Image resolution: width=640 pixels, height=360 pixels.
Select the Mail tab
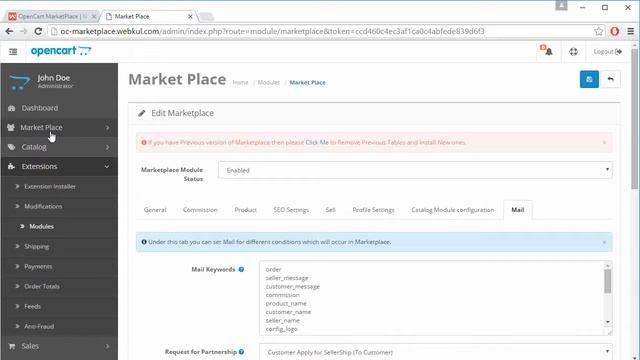click(518, 210)
